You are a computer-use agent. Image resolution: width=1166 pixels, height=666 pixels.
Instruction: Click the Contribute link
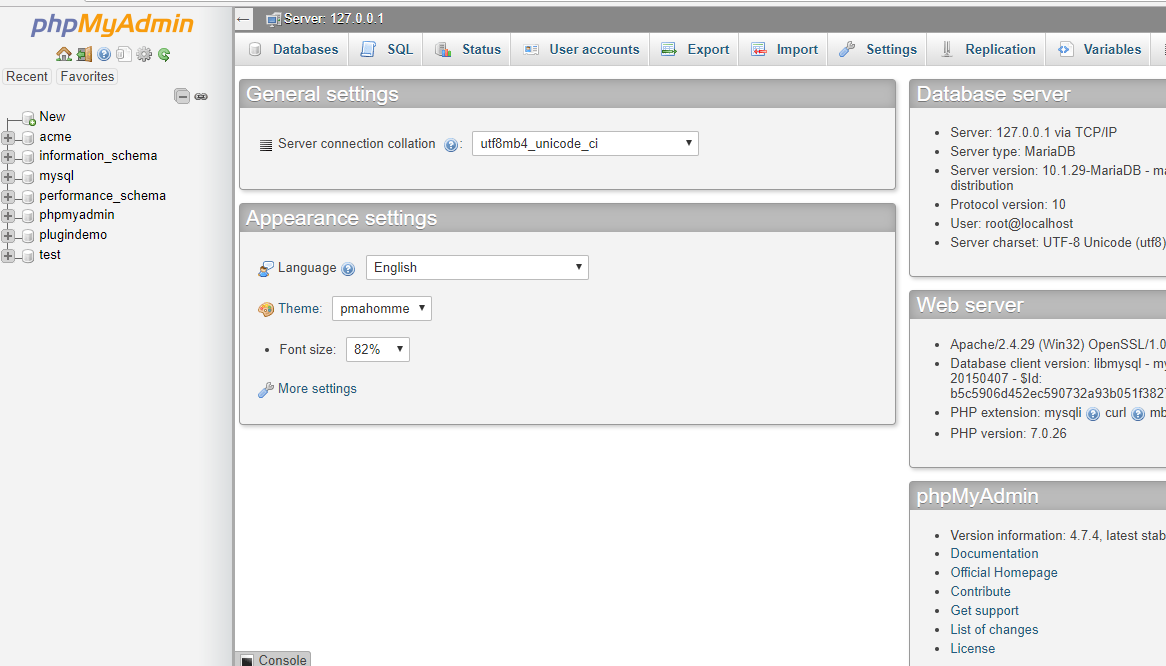980,592
